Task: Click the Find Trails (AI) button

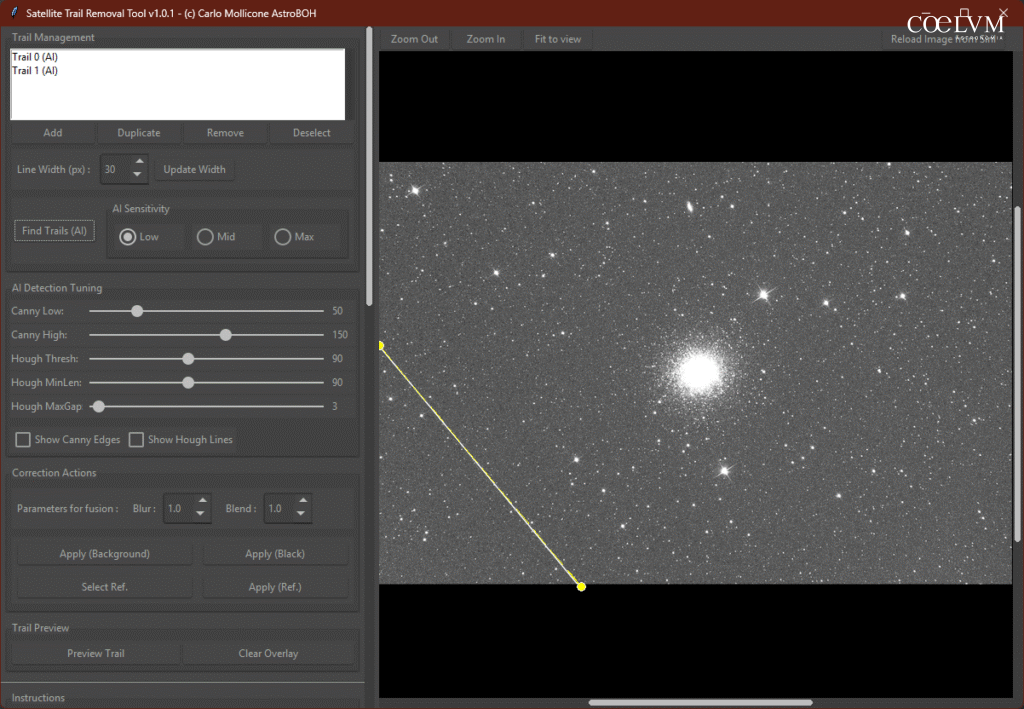Action: pyautogui.click(x=55, y=231)
